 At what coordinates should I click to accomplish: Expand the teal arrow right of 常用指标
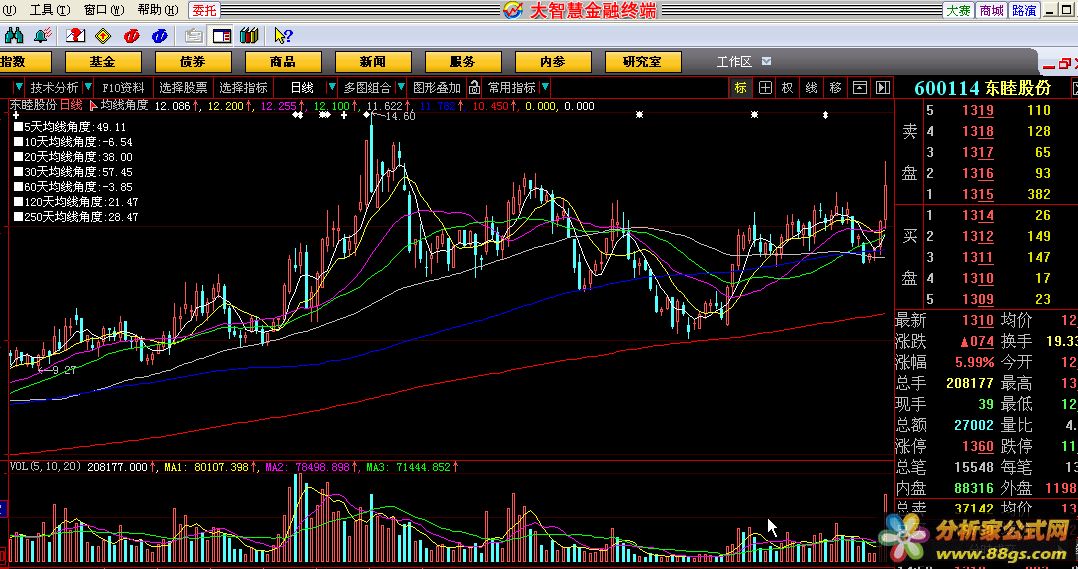[545, 87]
